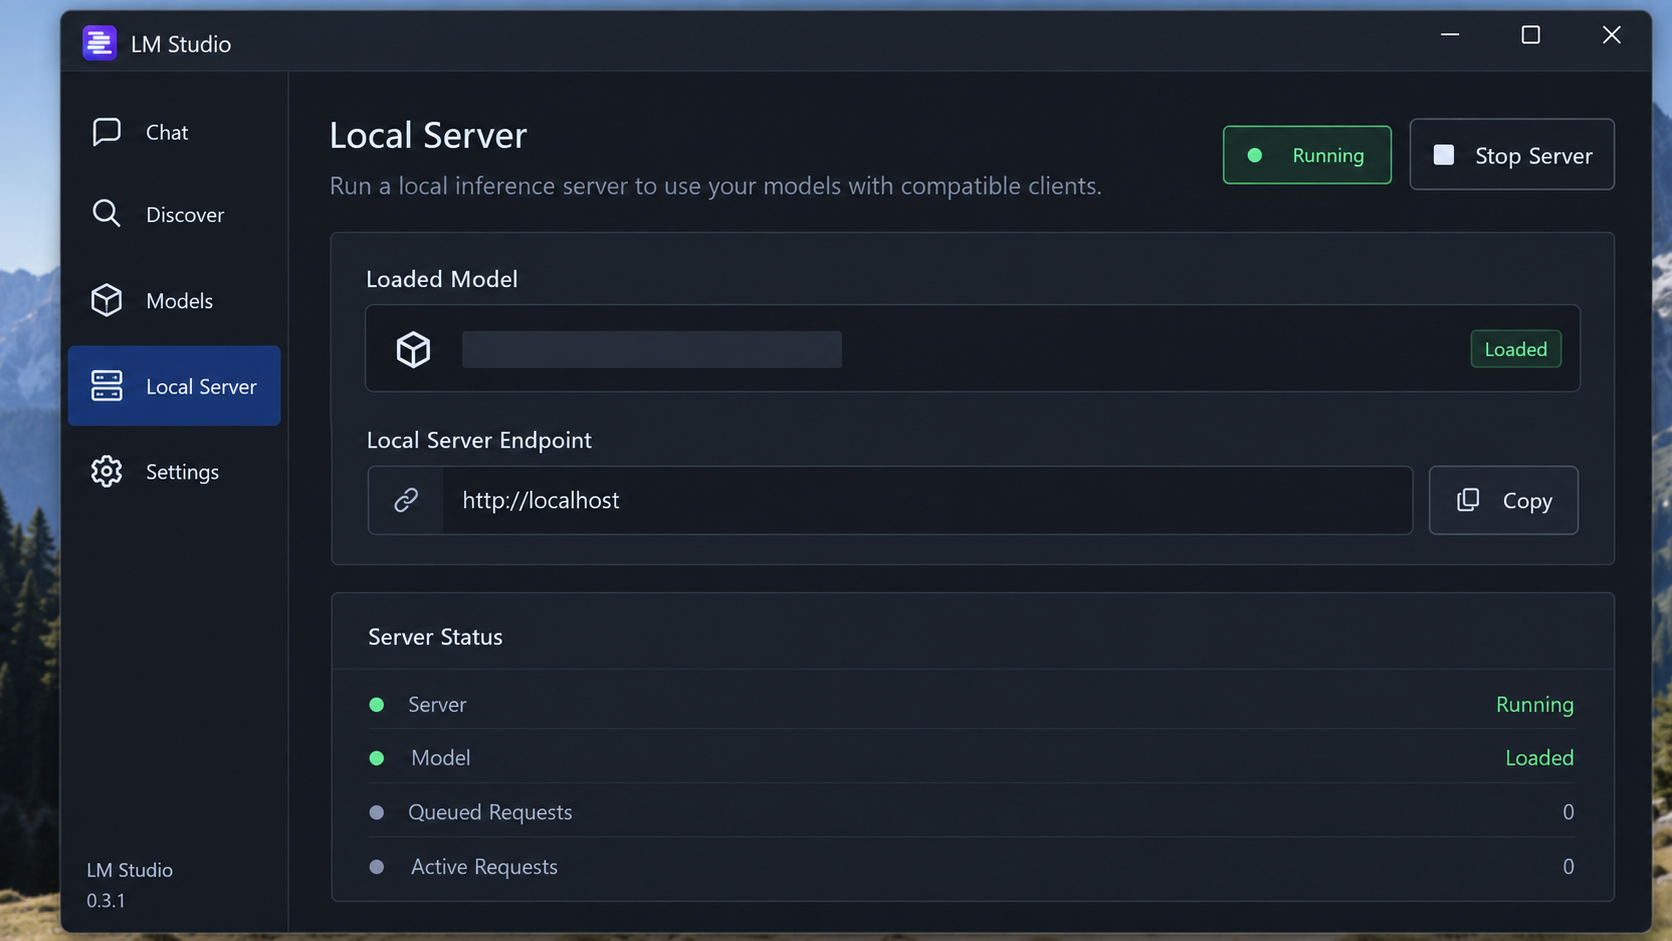The image size is (1672, 941).
Task: Click the green dot beside Model status
Action: point(377,758)
